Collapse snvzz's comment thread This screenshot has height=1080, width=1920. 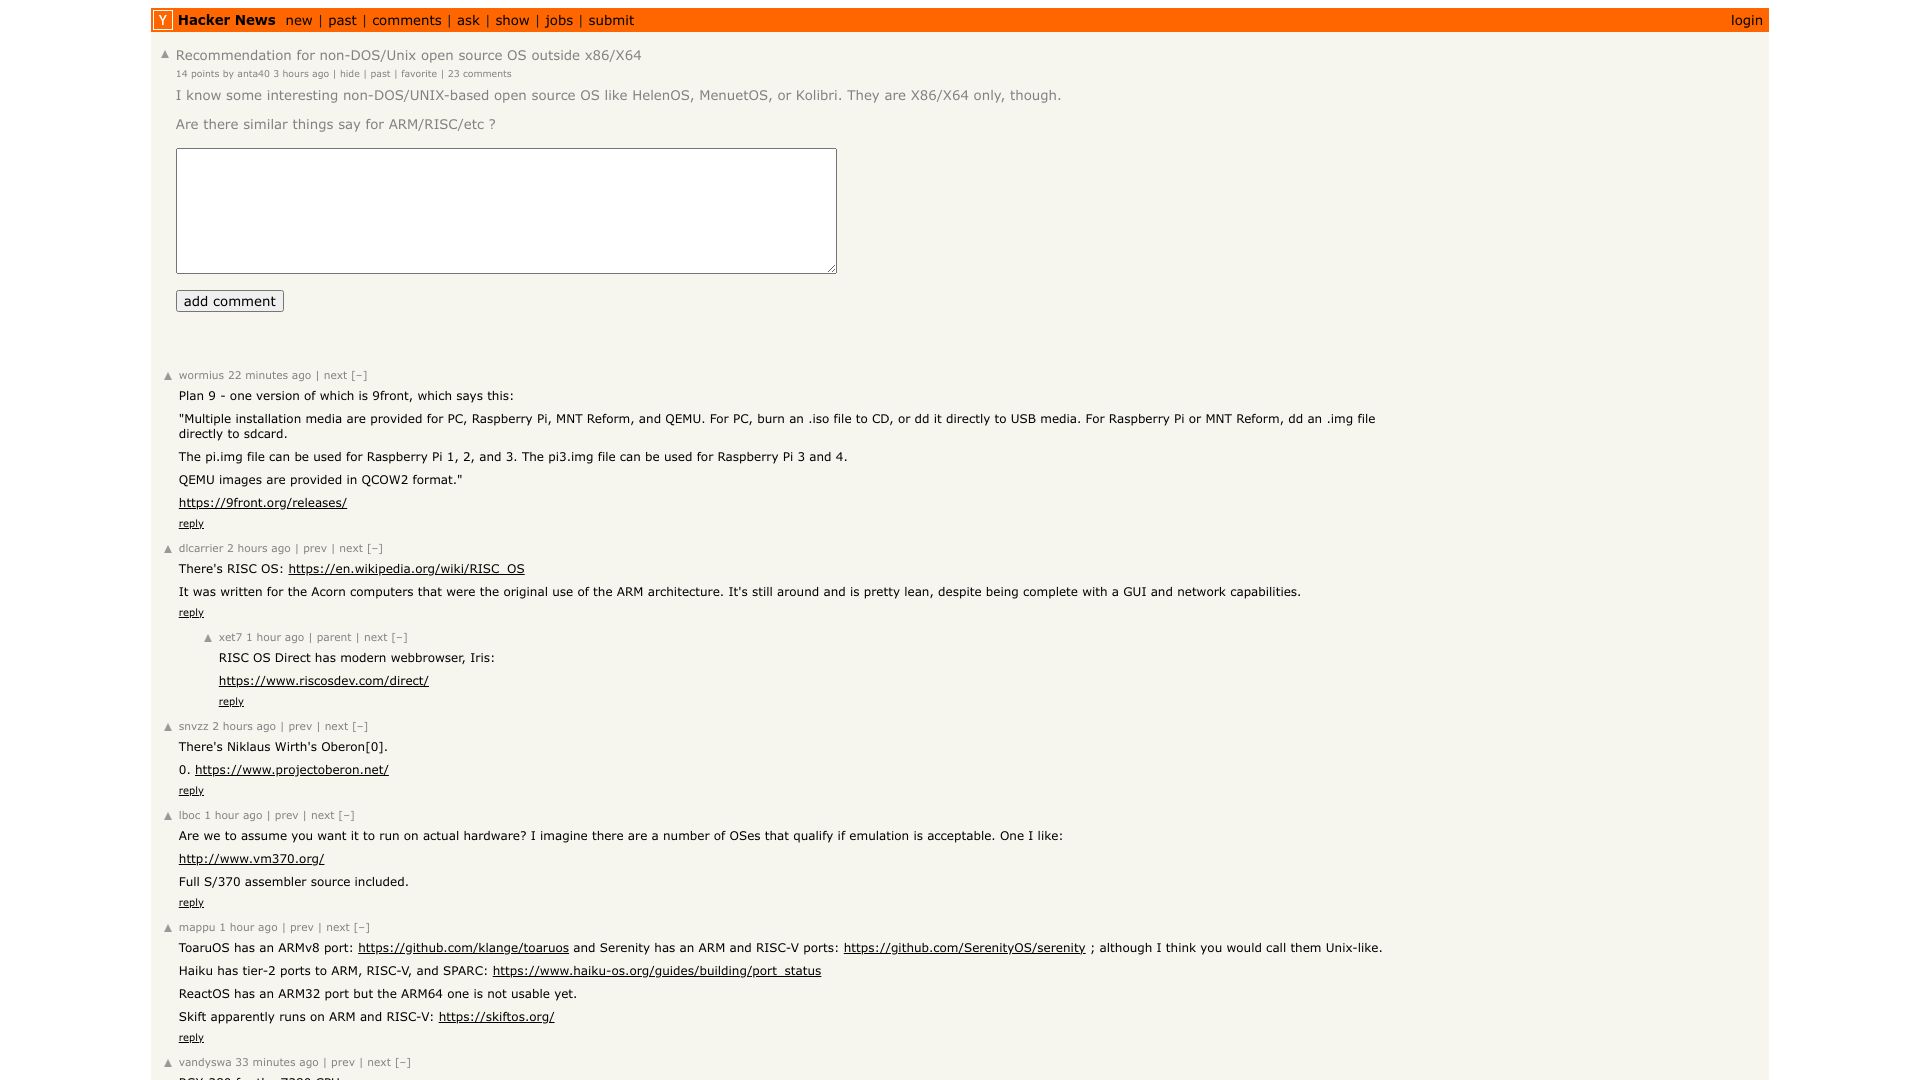coord(360,727)
